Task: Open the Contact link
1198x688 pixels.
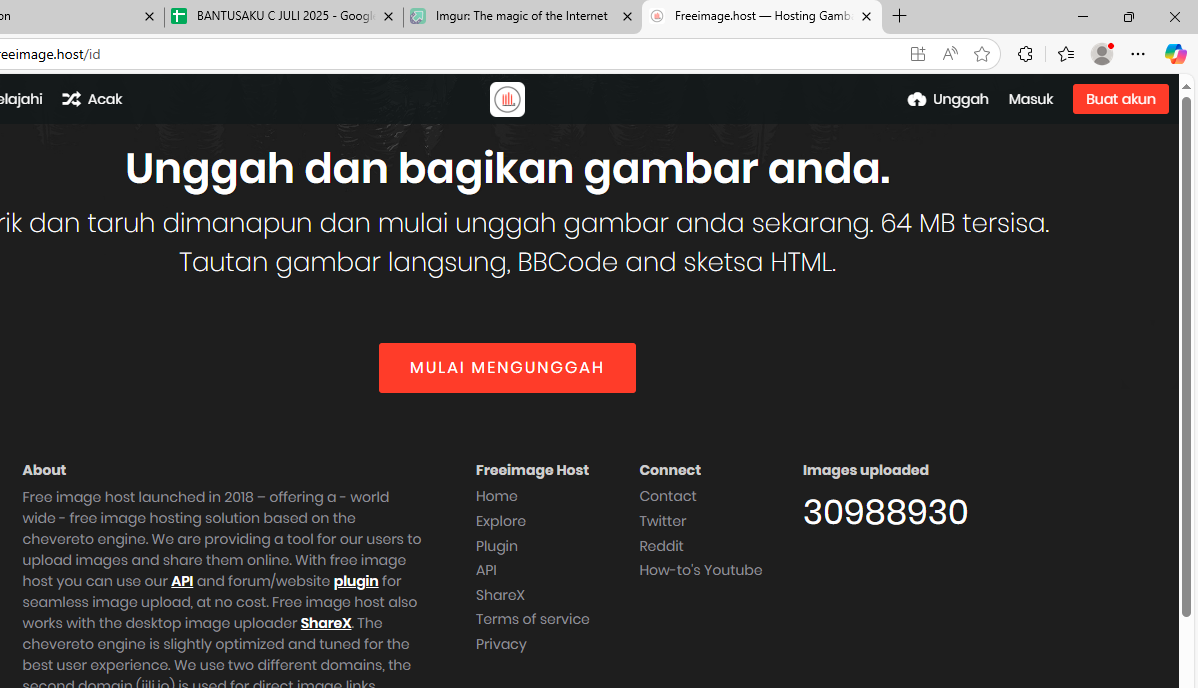Action: click(x=668, y=496)
